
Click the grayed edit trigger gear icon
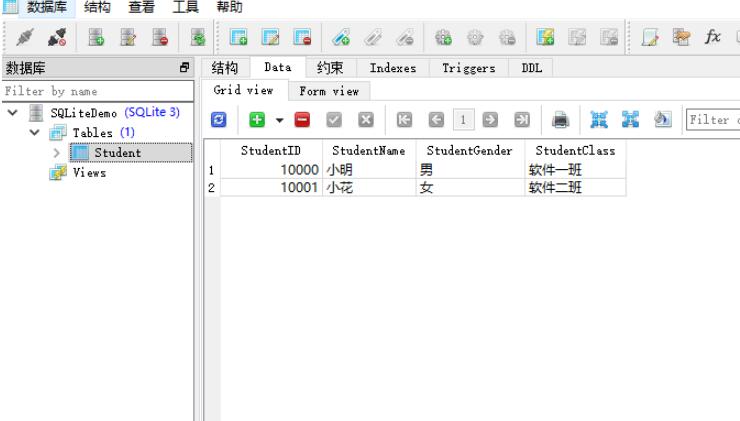(x=475, y=37)
